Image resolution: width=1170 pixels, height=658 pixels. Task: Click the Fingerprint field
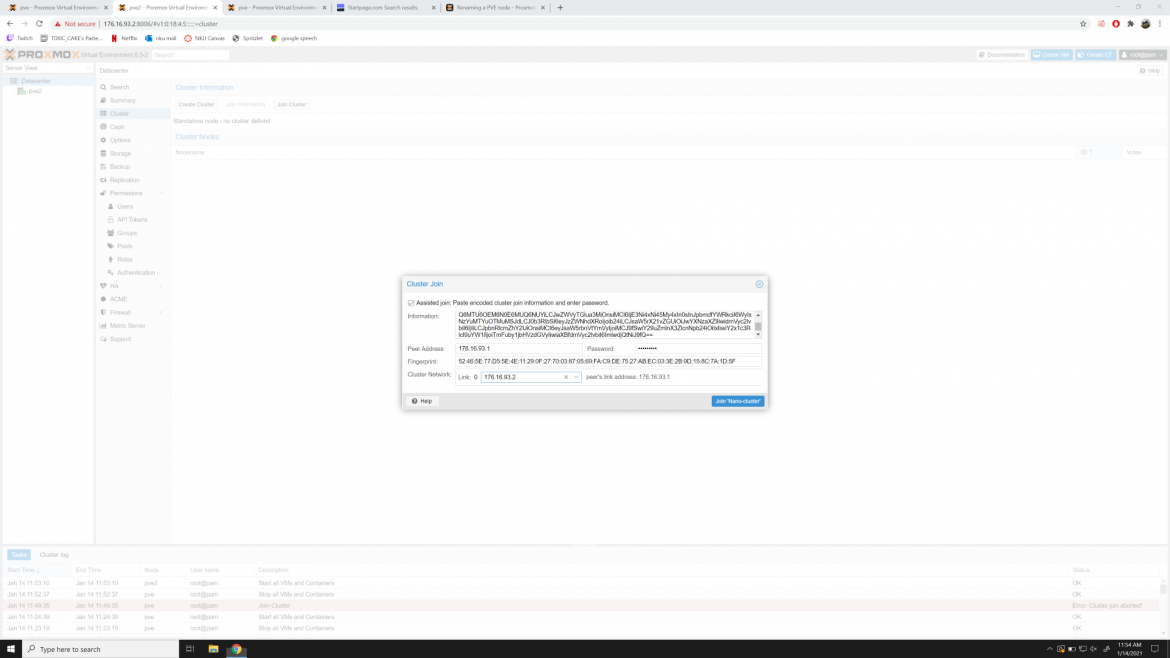608,361
